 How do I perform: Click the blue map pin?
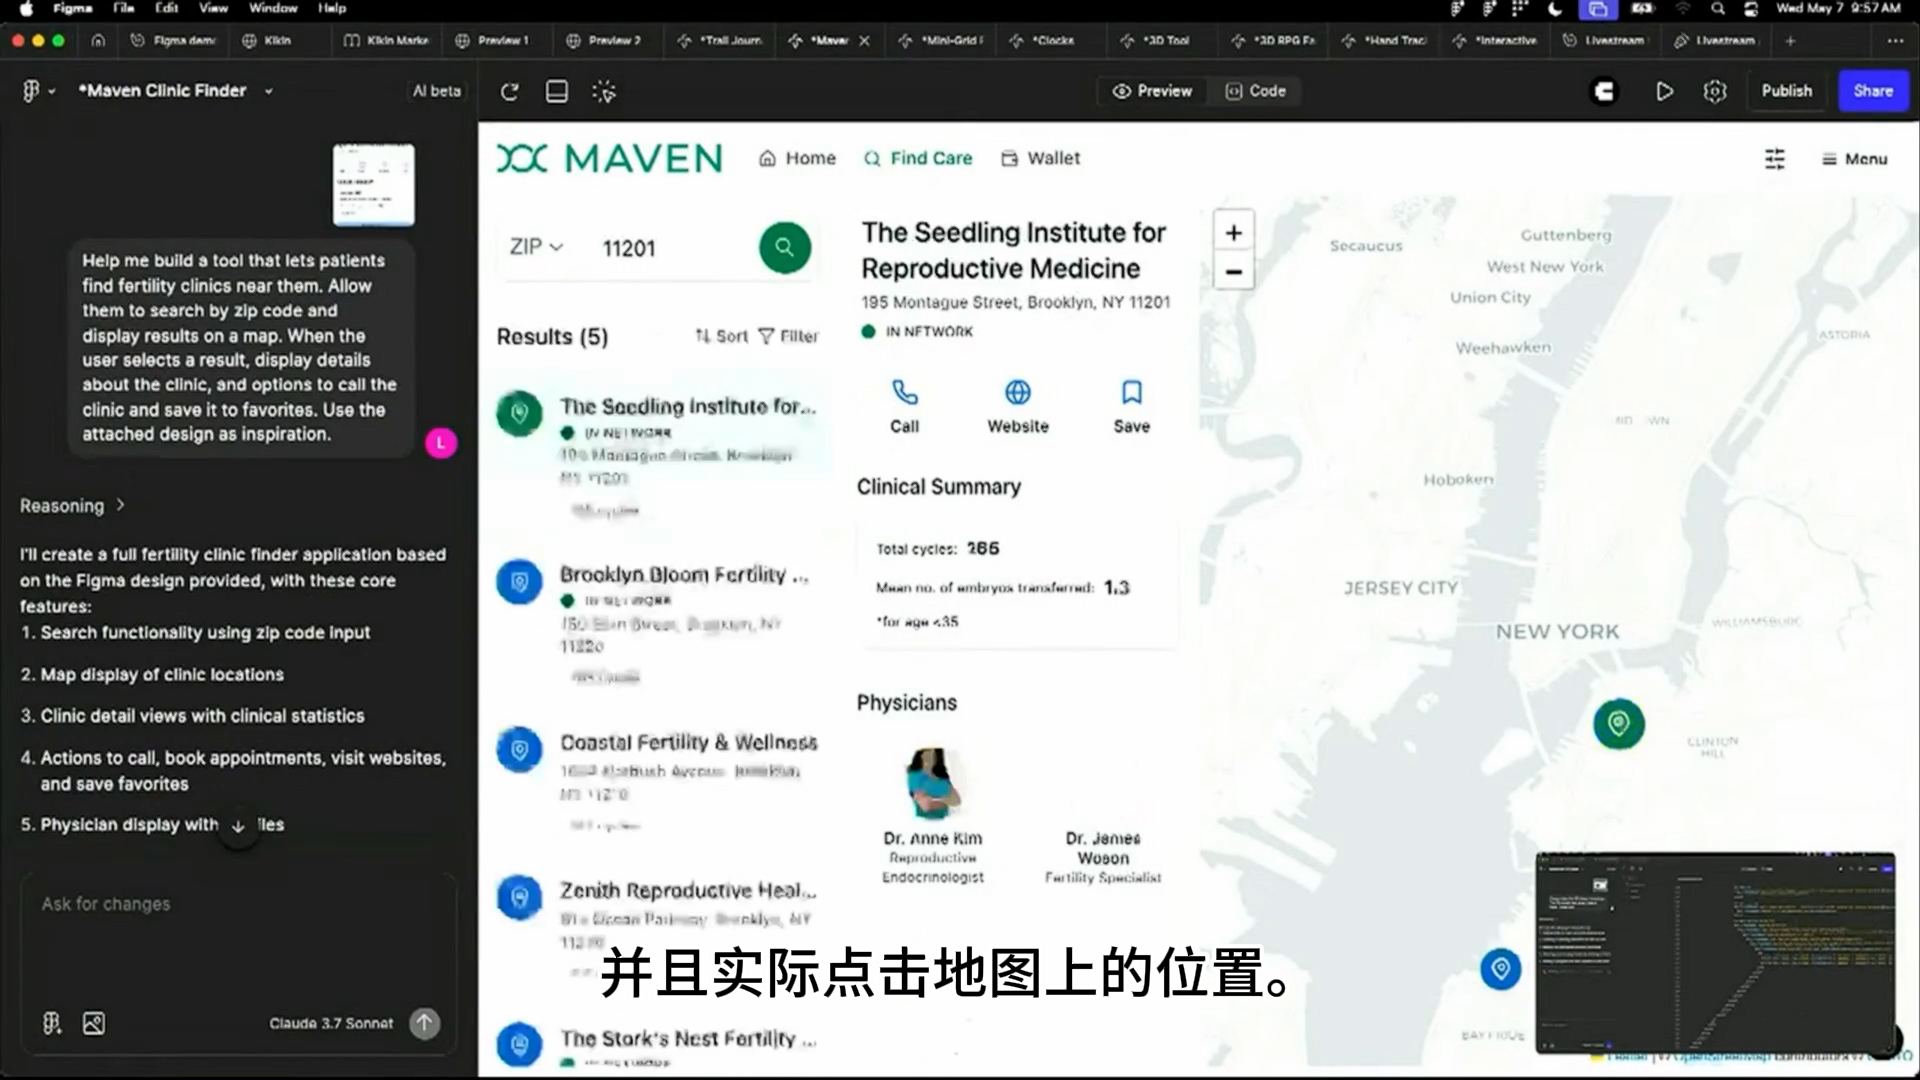tap(1500, 968)
